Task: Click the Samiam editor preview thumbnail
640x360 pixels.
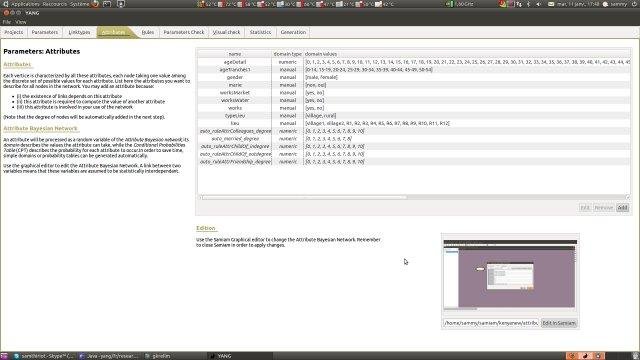Action: click(510, 274)
